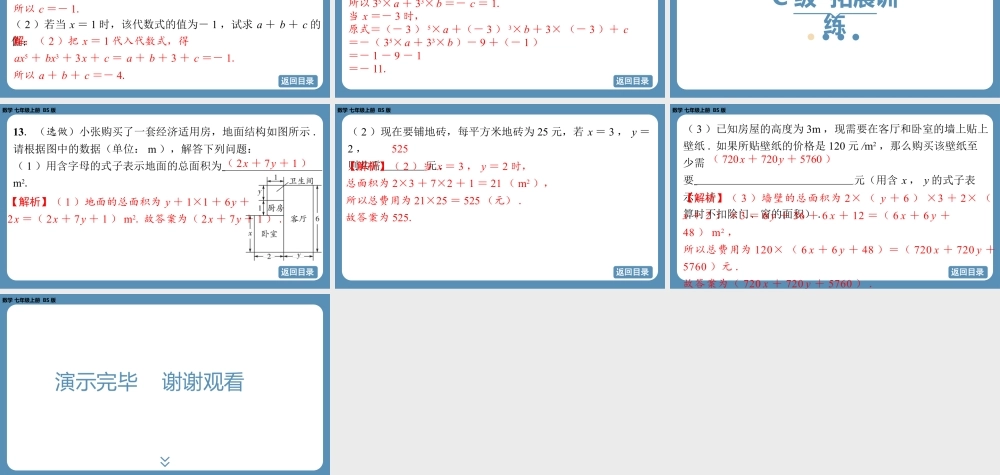Click the 卧室 room in the floor plan
The image size is (1000, 475).
(x=268, y=233)
